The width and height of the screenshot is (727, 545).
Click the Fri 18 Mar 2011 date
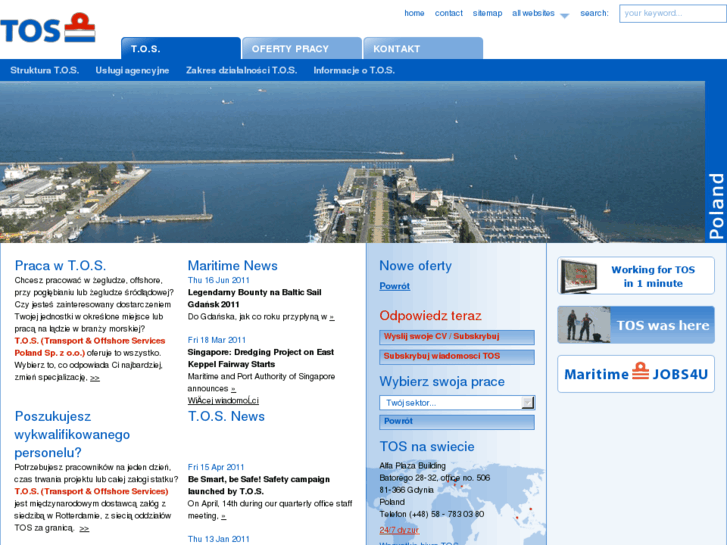(217, 340)
